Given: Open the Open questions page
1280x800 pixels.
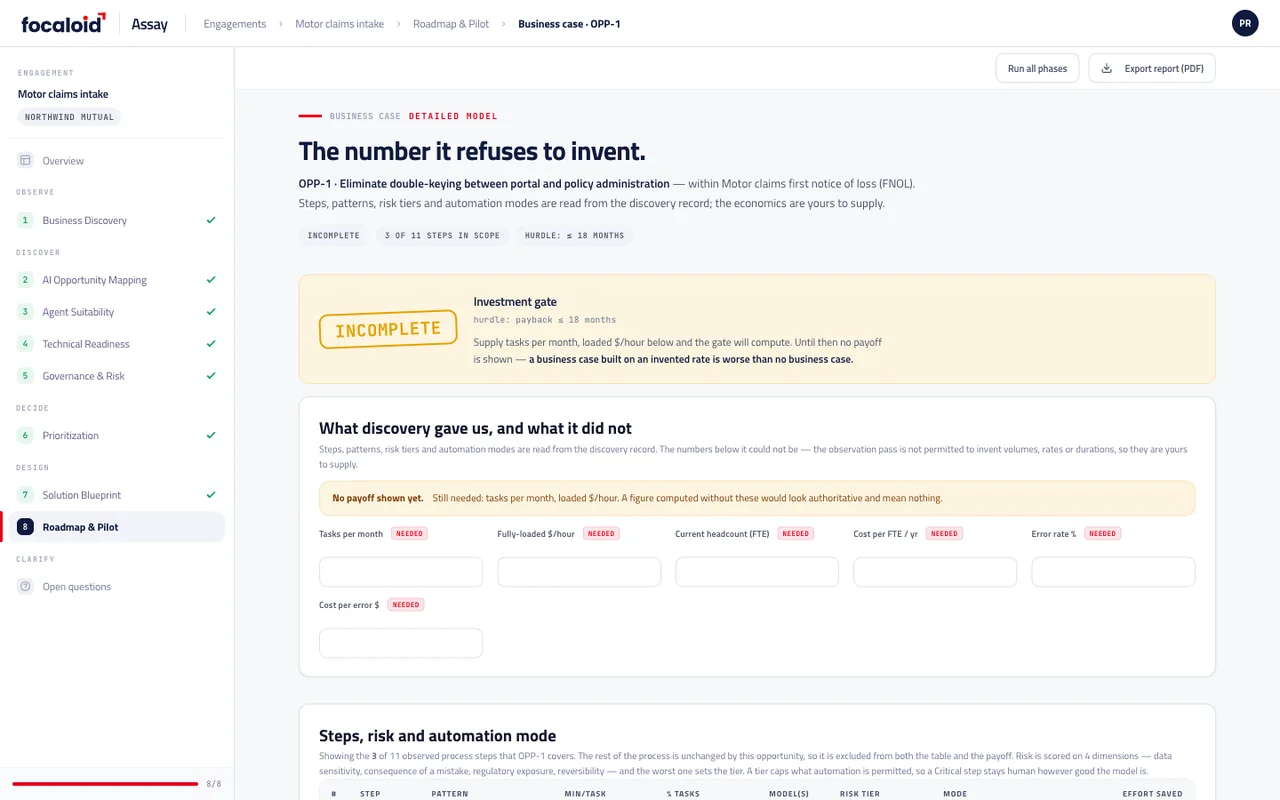Looking at the screenshot, I should (x=117, y=586).
